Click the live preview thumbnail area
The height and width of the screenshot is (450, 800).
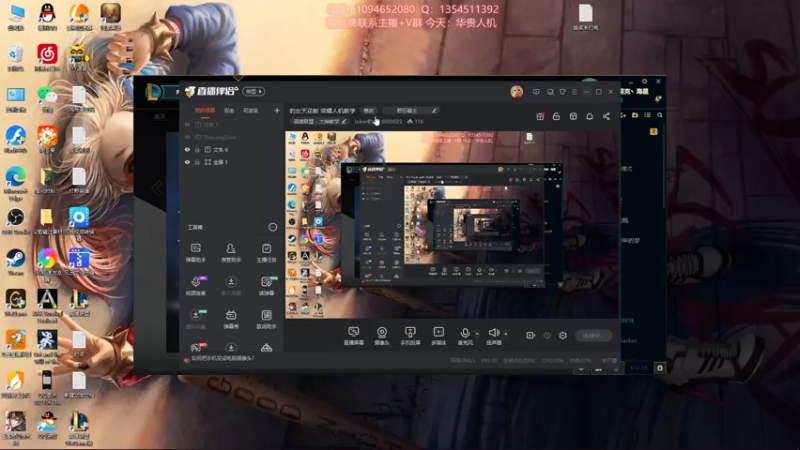(453, 225)
